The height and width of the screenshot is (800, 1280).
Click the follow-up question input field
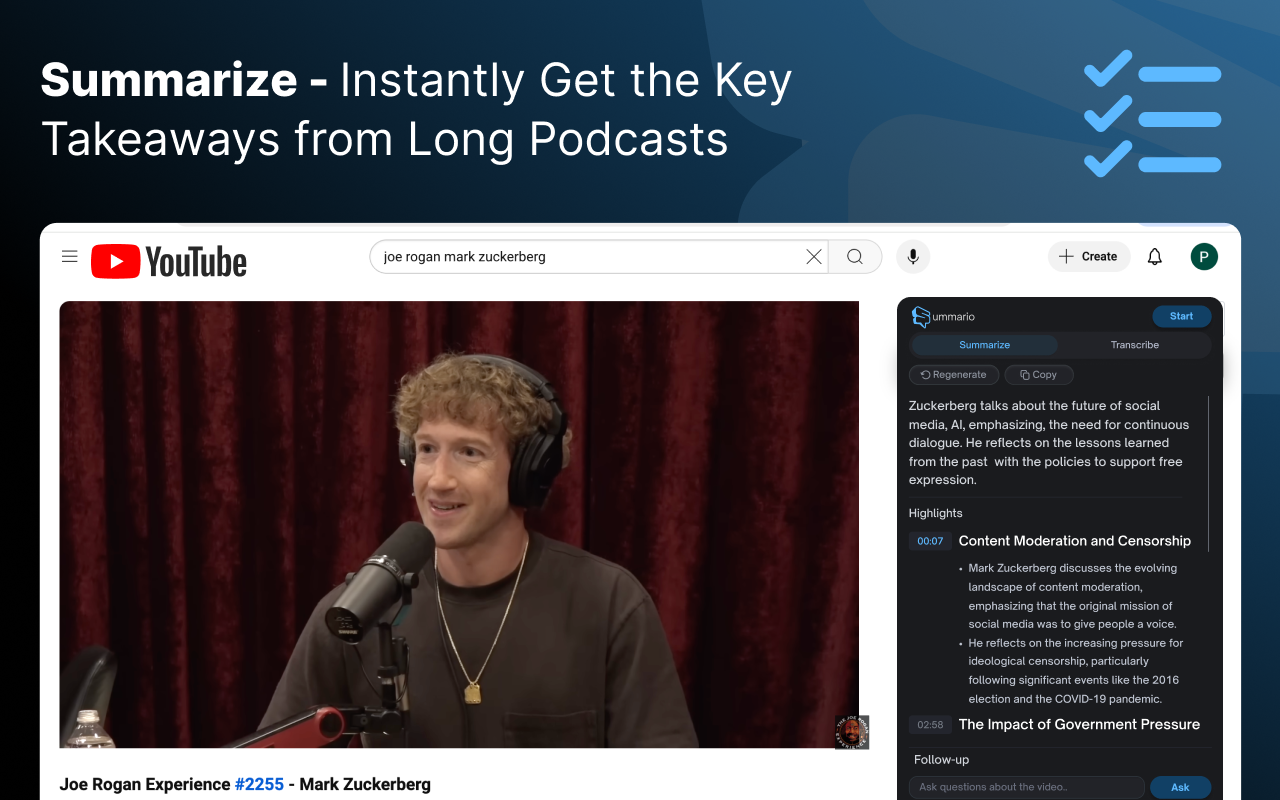coord(1026,787)
